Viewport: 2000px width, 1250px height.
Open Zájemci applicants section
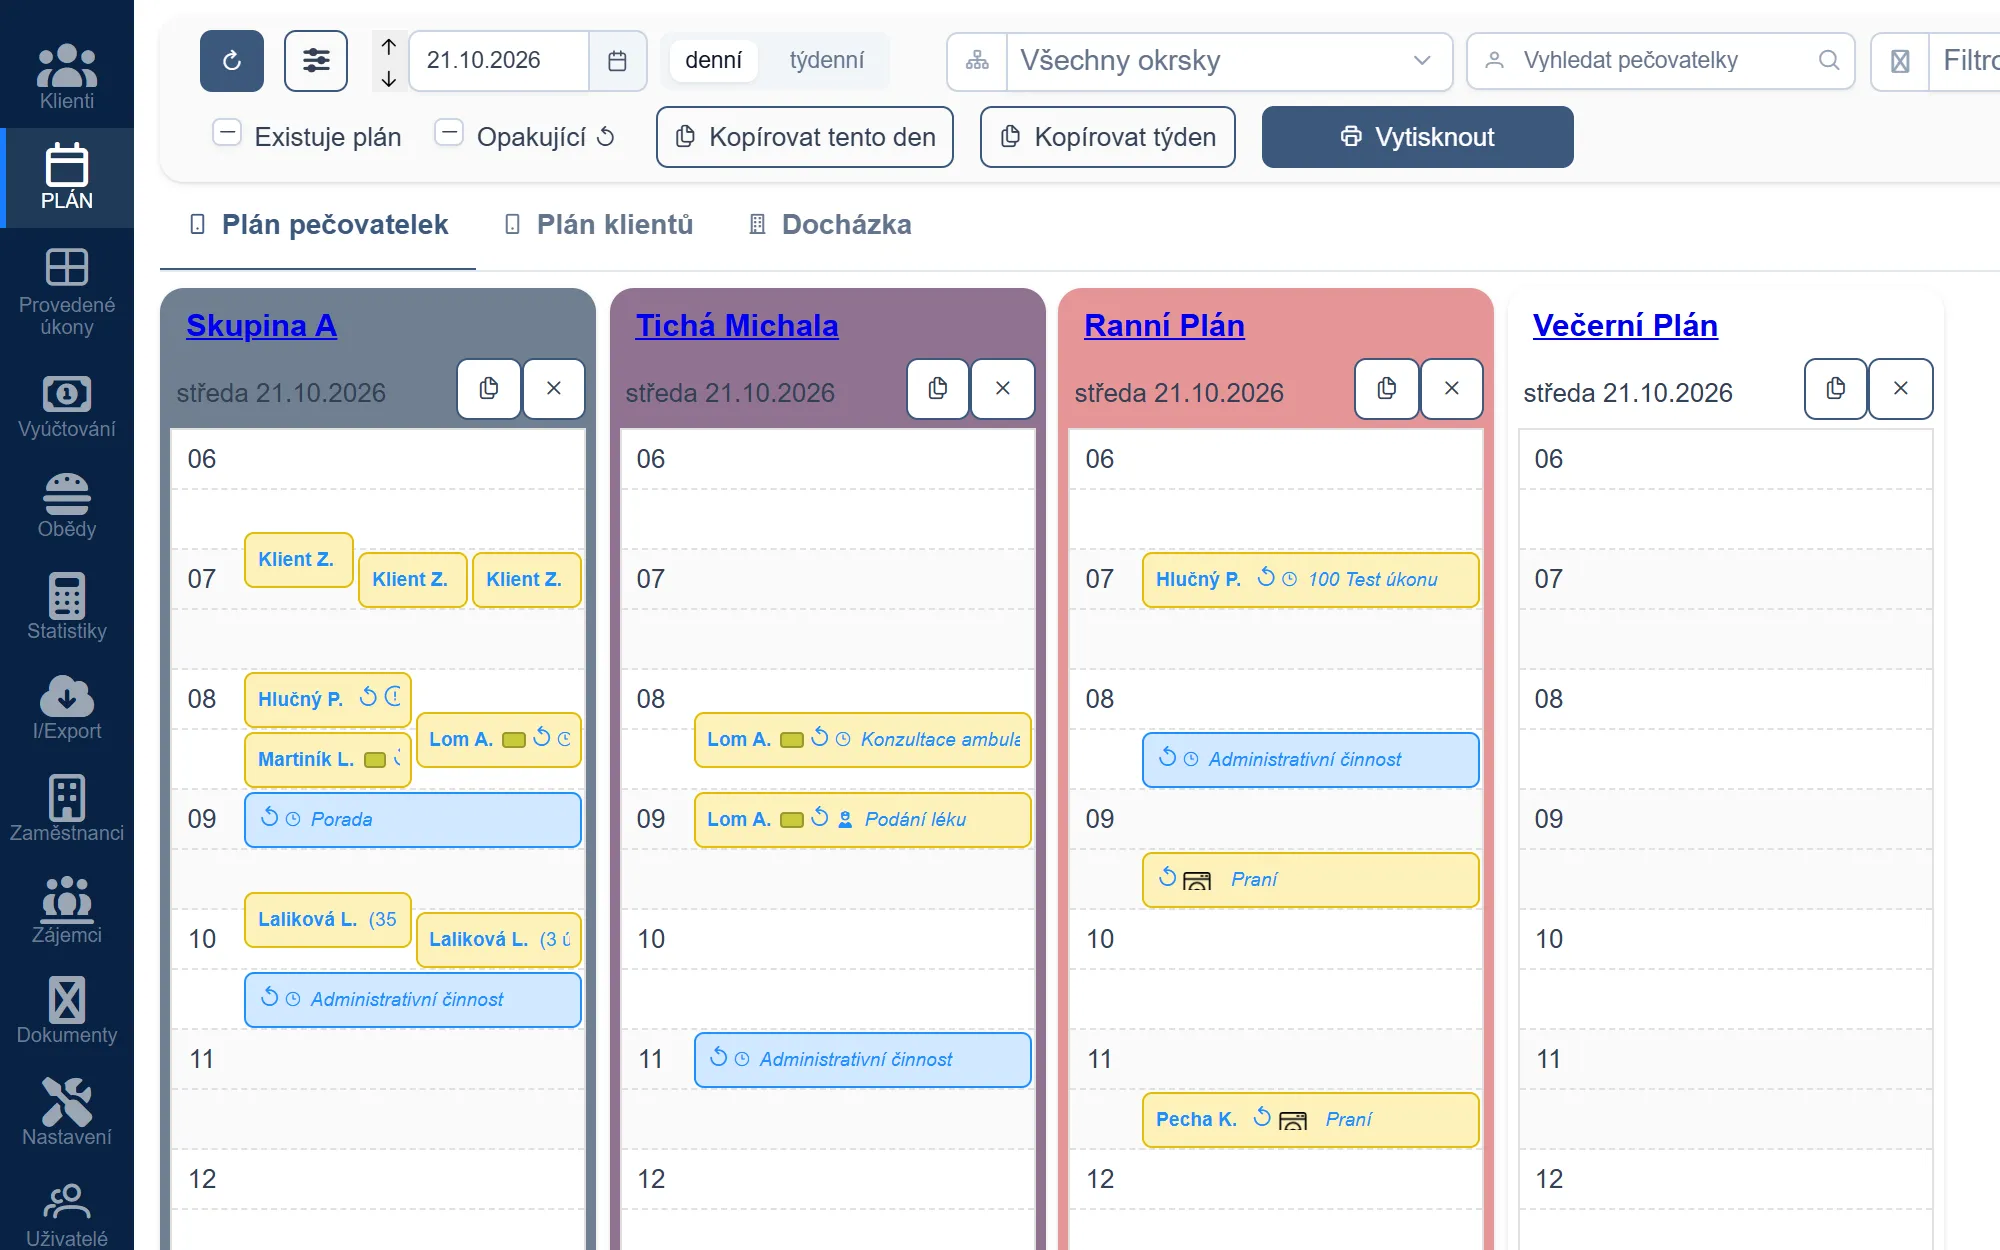[66, 910]
